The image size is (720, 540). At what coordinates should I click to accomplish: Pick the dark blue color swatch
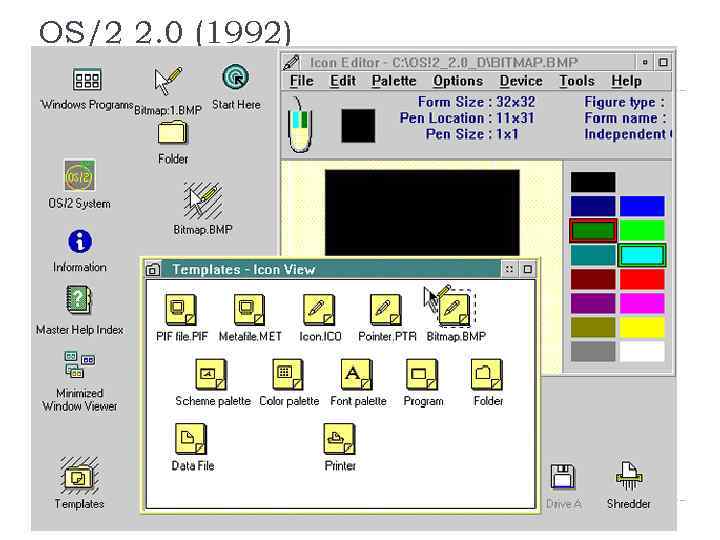[x=593, y=206]
